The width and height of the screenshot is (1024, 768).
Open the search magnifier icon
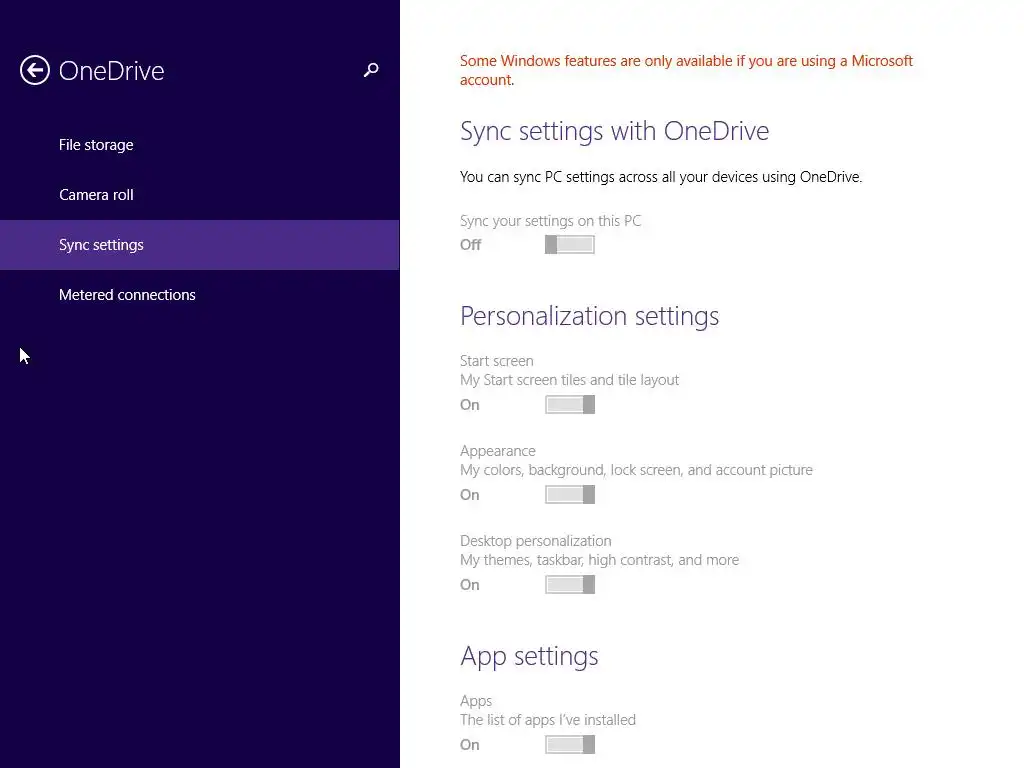click(371, 70)
